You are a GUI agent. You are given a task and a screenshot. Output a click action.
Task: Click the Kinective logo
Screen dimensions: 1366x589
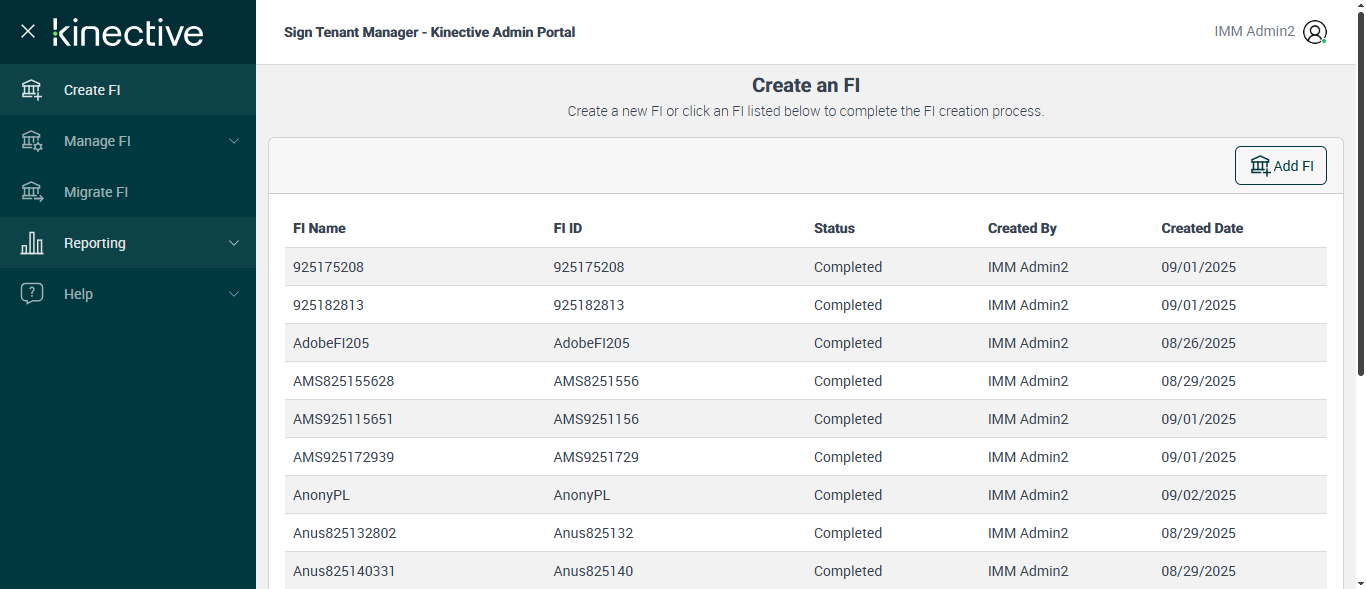(128, 32)
